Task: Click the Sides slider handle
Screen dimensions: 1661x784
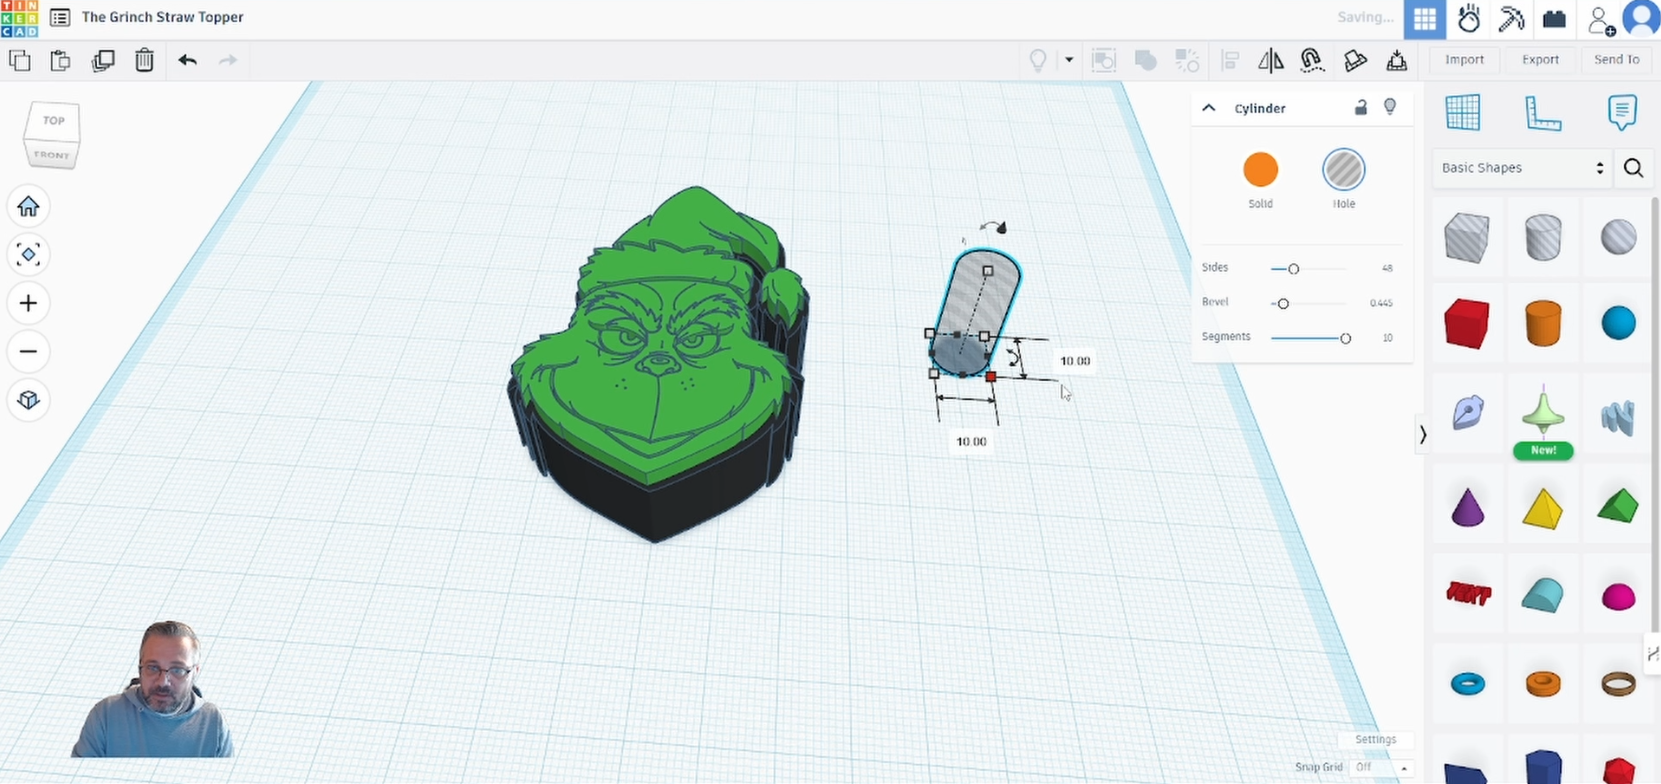Action: (1293, 269)
